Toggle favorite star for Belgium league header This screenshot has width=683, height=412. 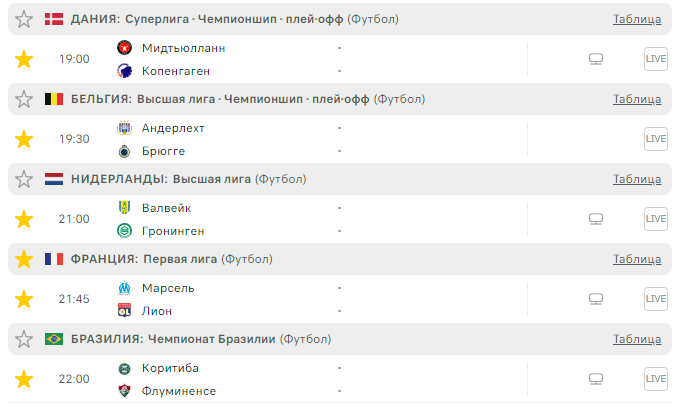[24, 99]
